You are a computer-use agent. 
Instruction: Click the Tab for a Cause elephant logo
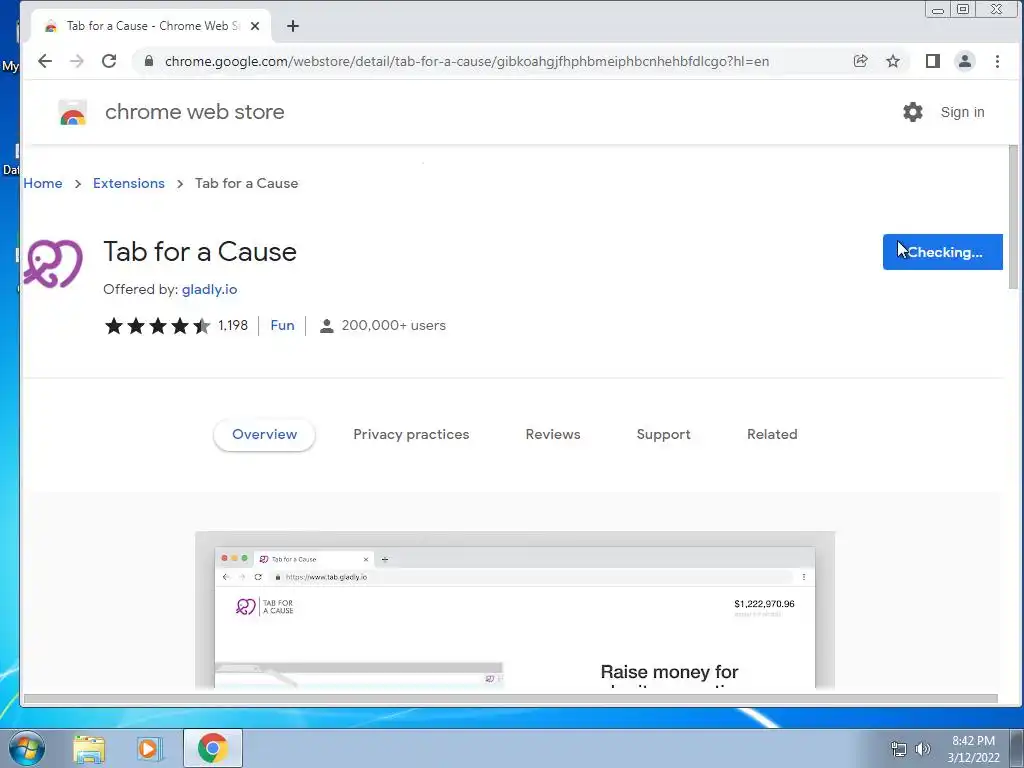pos(54,264)
